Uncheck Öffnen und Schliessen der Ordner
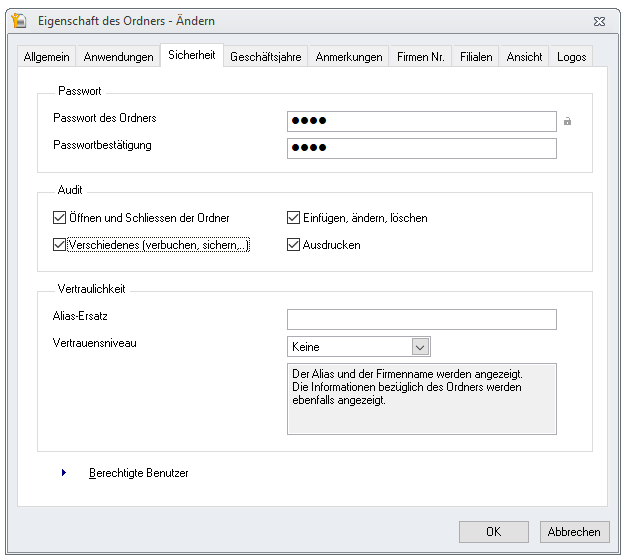Viewport: 626px width, 559px height. coord(59,218)
